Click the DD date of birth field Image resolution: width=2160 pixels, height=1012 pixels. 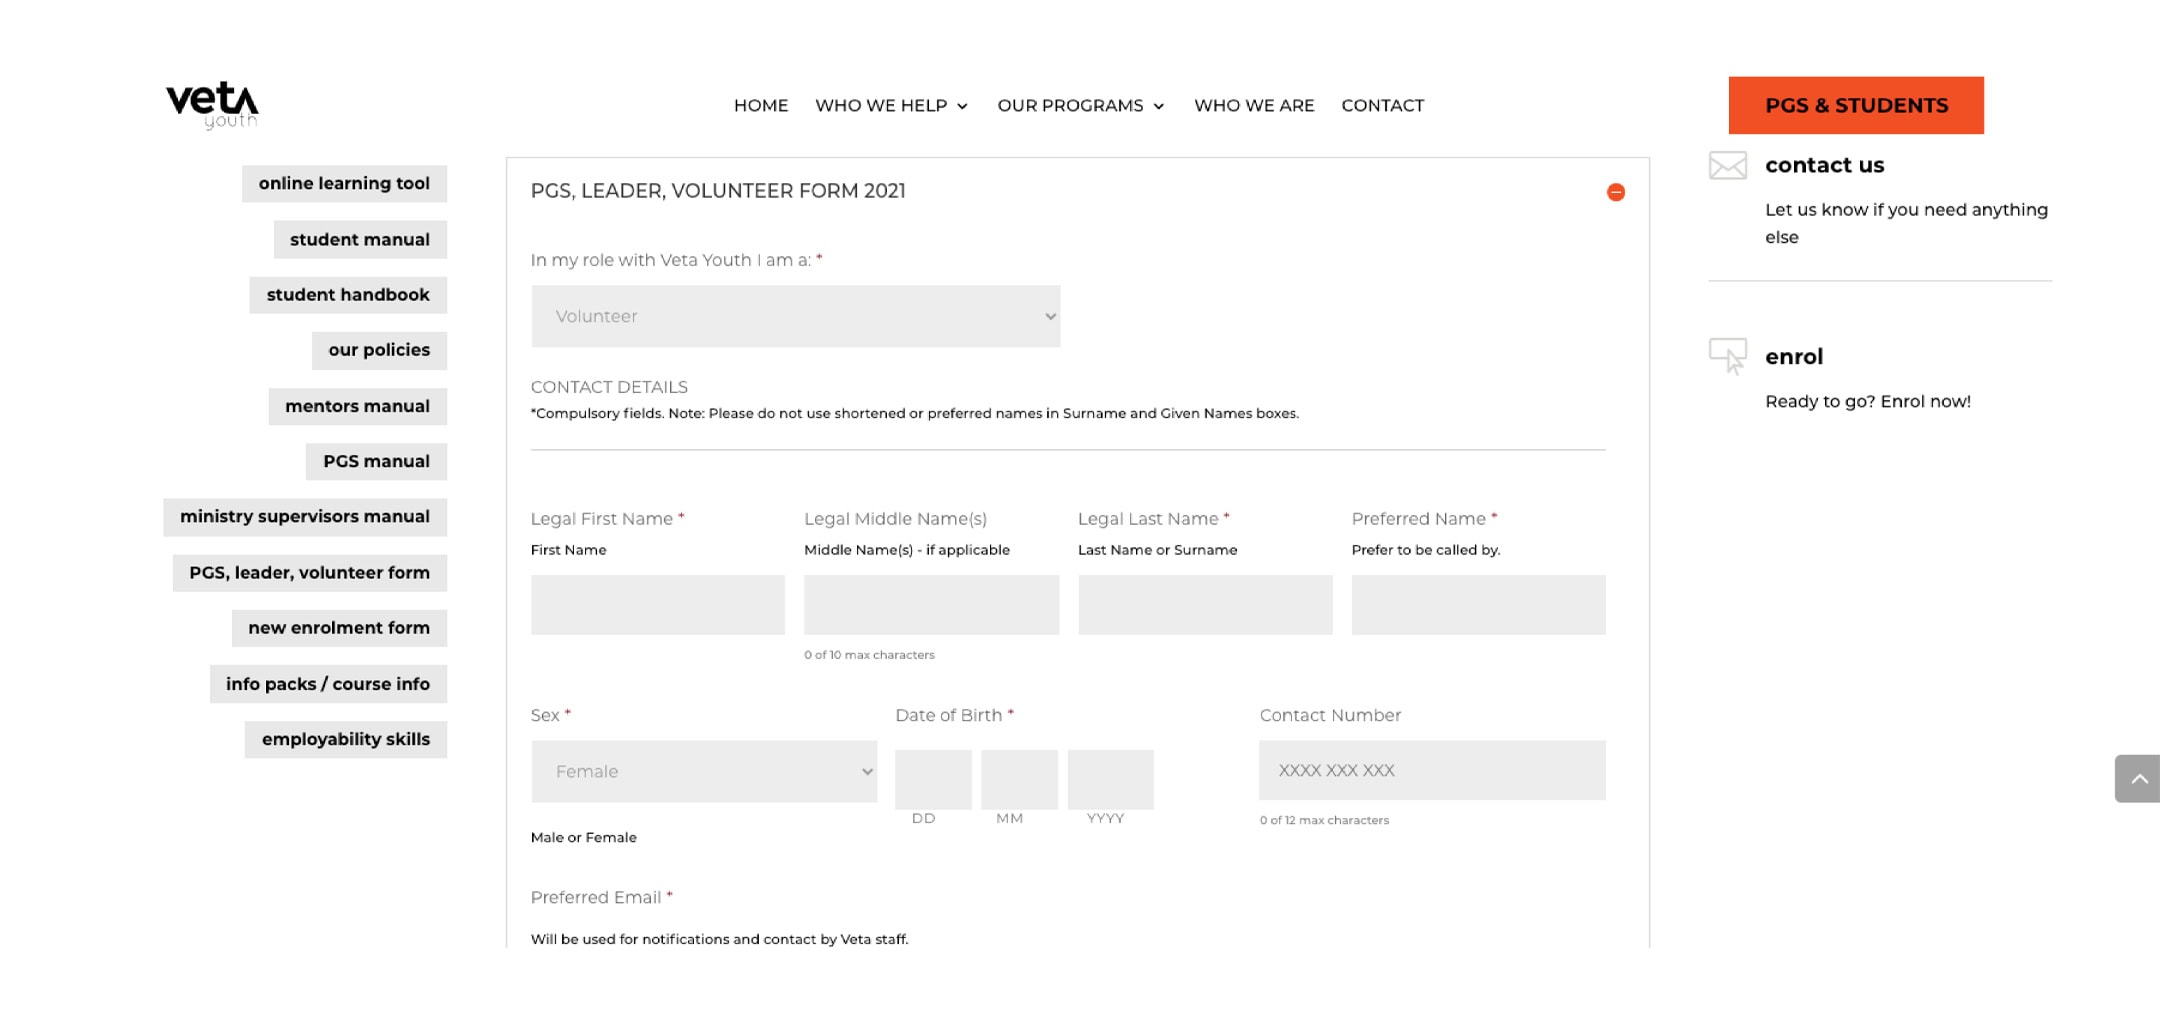pos(933,779)
